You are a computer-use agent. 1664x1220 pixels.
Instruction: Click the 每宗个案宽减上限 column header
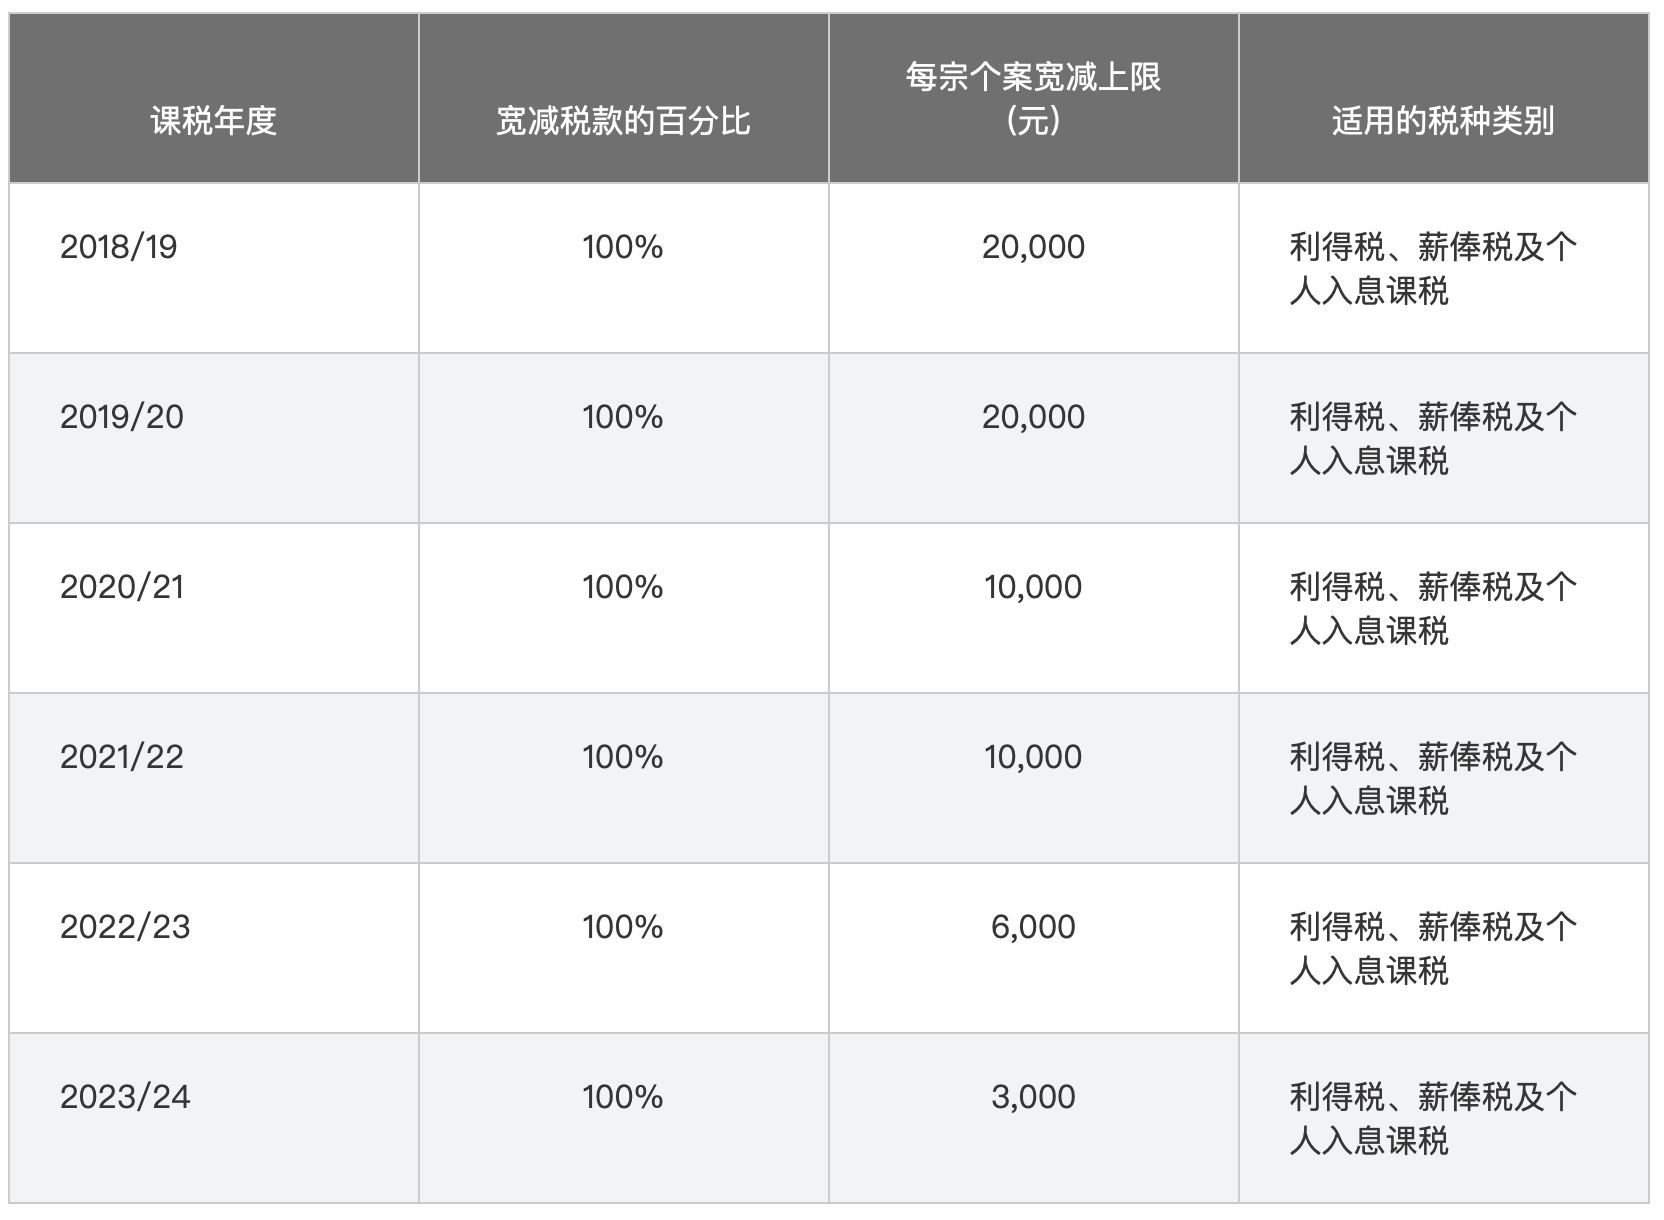1033,98
